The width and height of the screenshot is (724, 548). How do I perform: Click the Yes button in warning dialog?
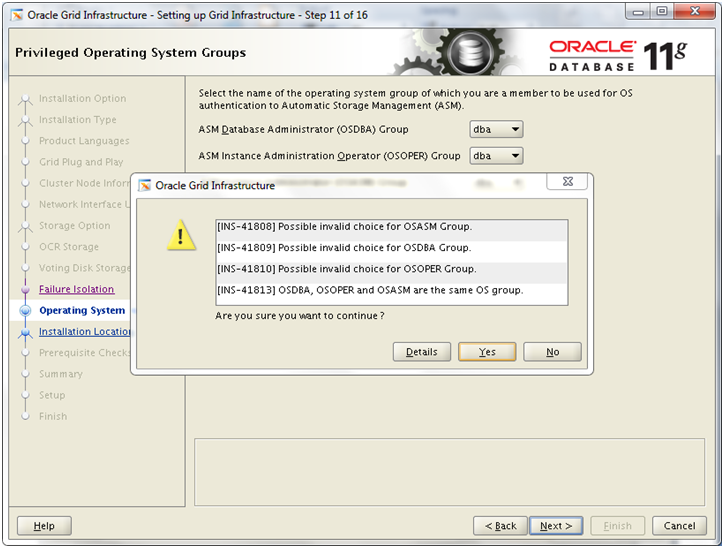487,352
